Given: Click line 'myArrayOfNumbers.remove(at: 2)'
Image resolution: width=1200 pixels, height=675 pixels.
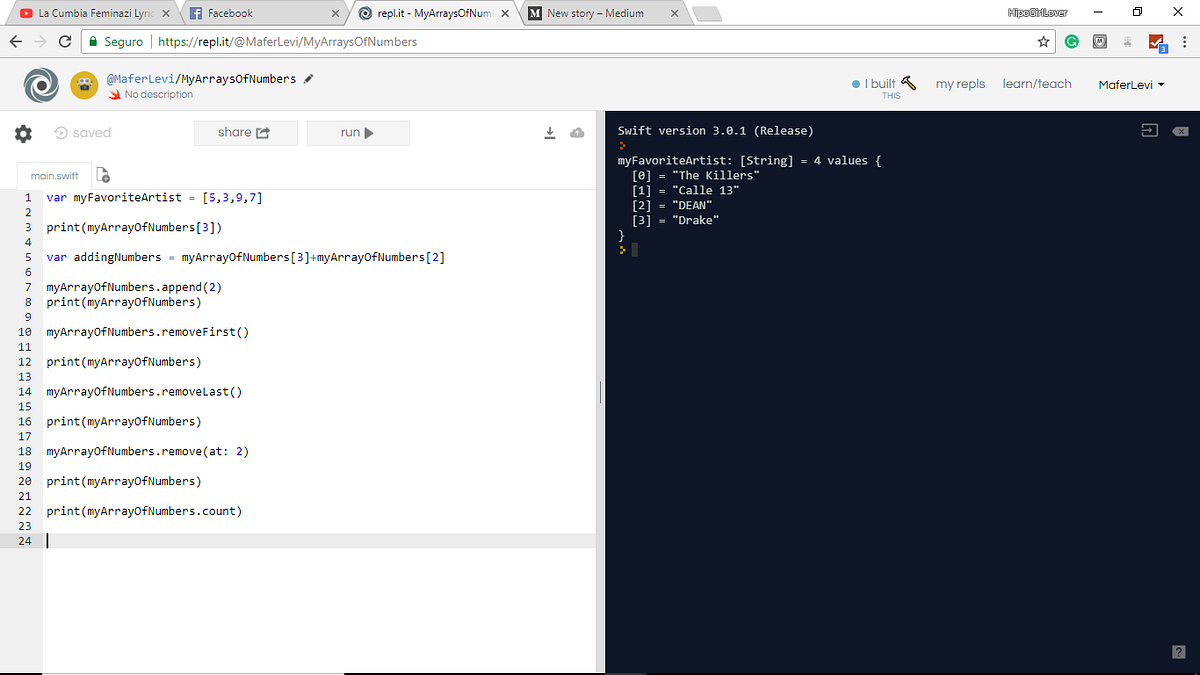Looking at the screenshot, I should (147, 451).
